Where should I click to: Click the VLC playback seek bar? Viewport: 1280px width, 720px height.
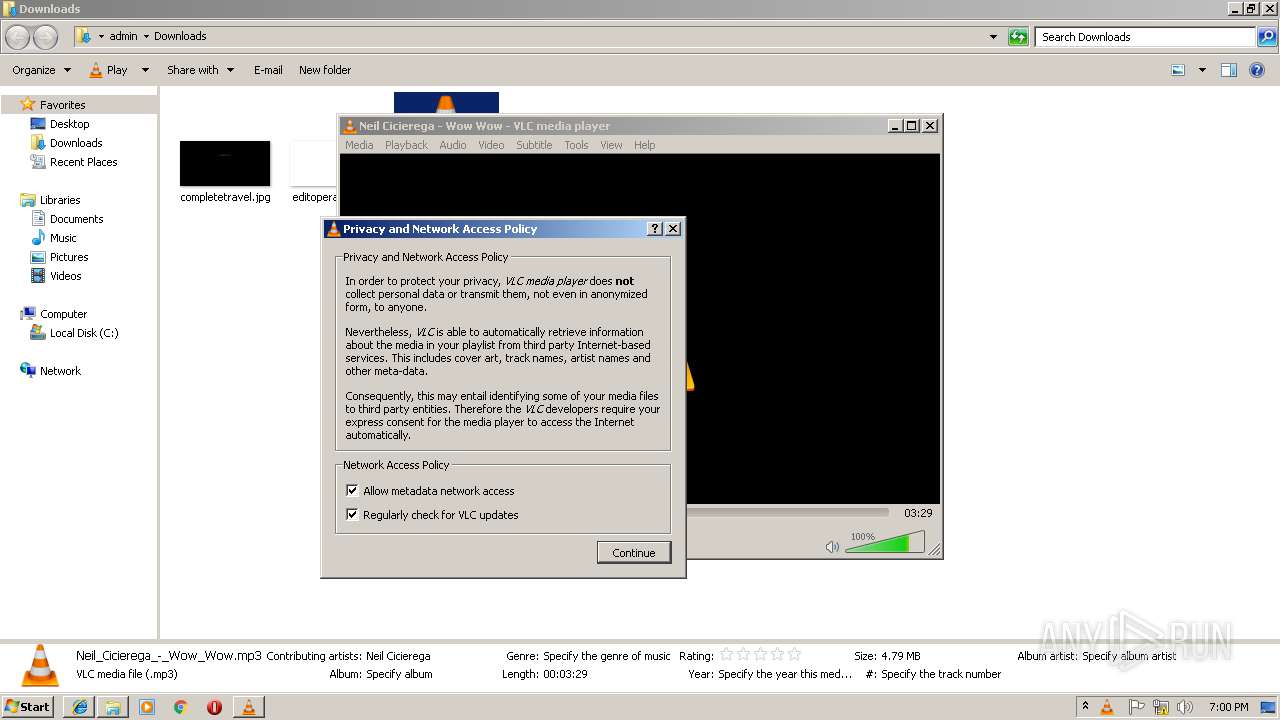(x=788, y=512)
